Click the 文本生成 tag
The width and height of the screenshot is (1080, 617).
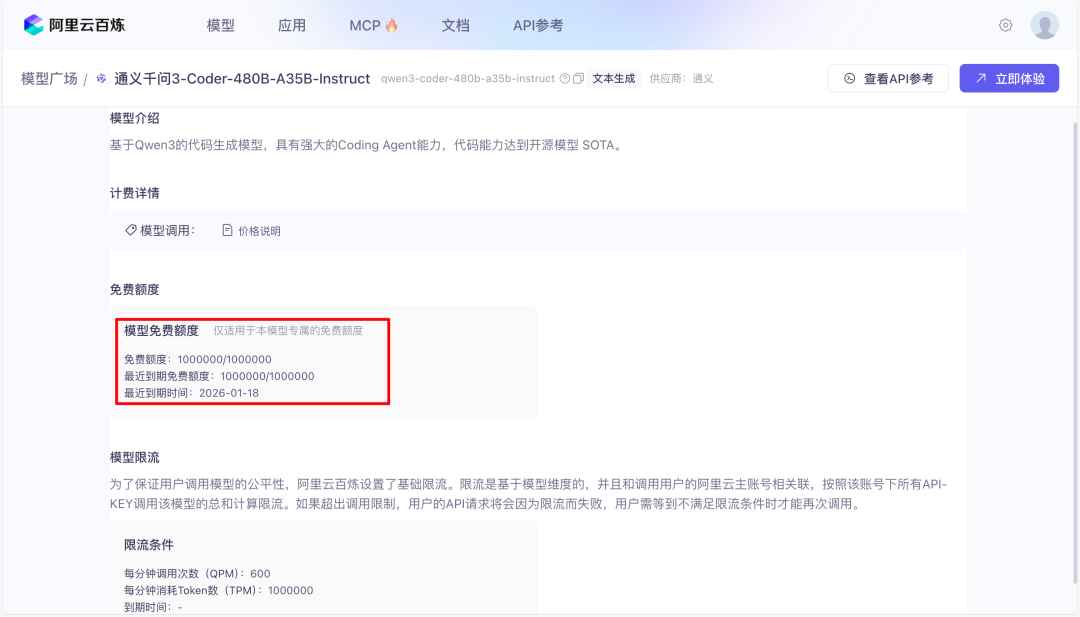click(x=613, y=78)
